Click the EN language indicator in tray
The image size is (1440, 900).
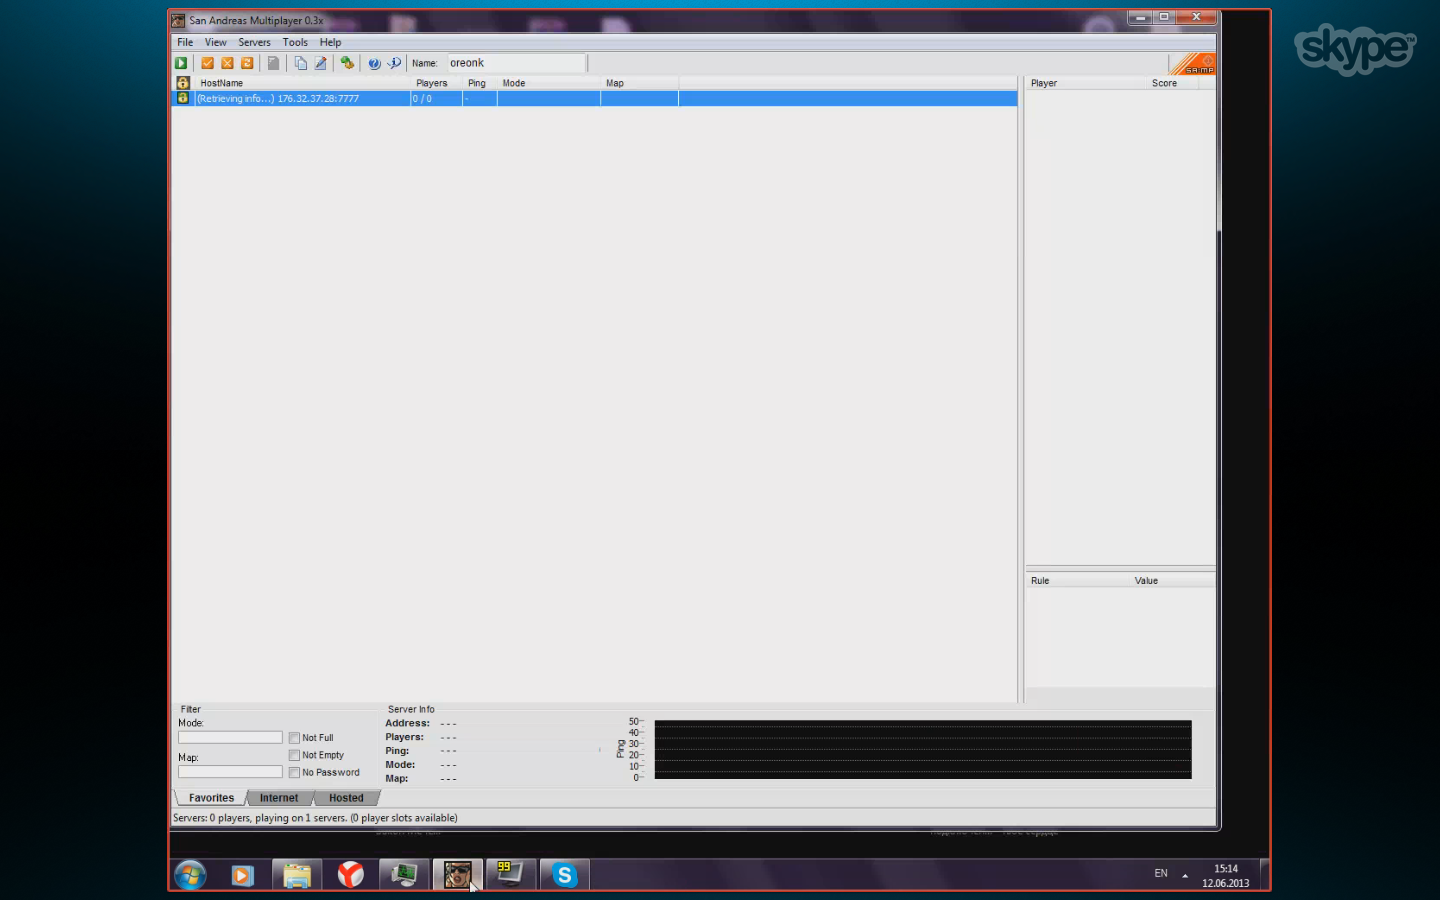[x=1161, y=873]
